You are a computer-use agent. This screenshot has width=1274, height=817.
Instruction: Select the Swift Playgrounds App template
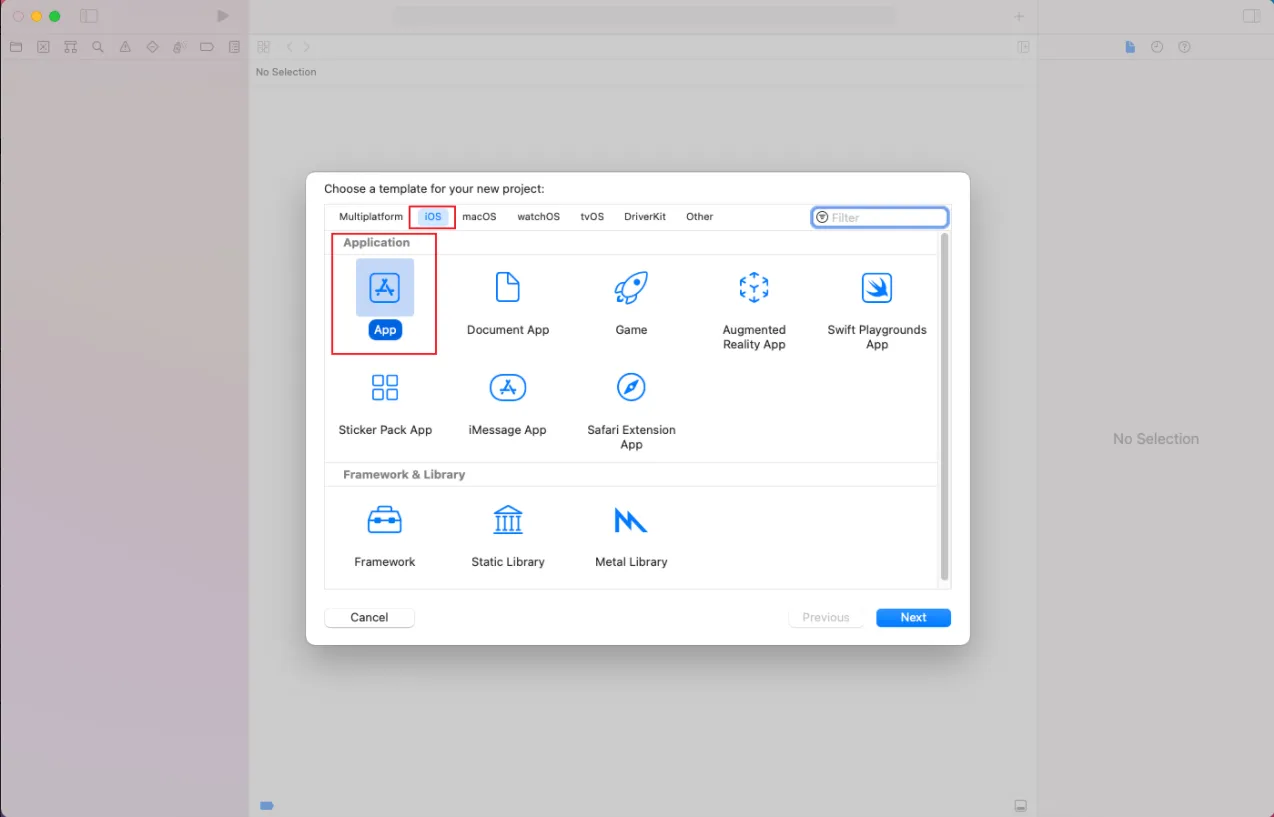pyautogui.click(x=877, y=310)
